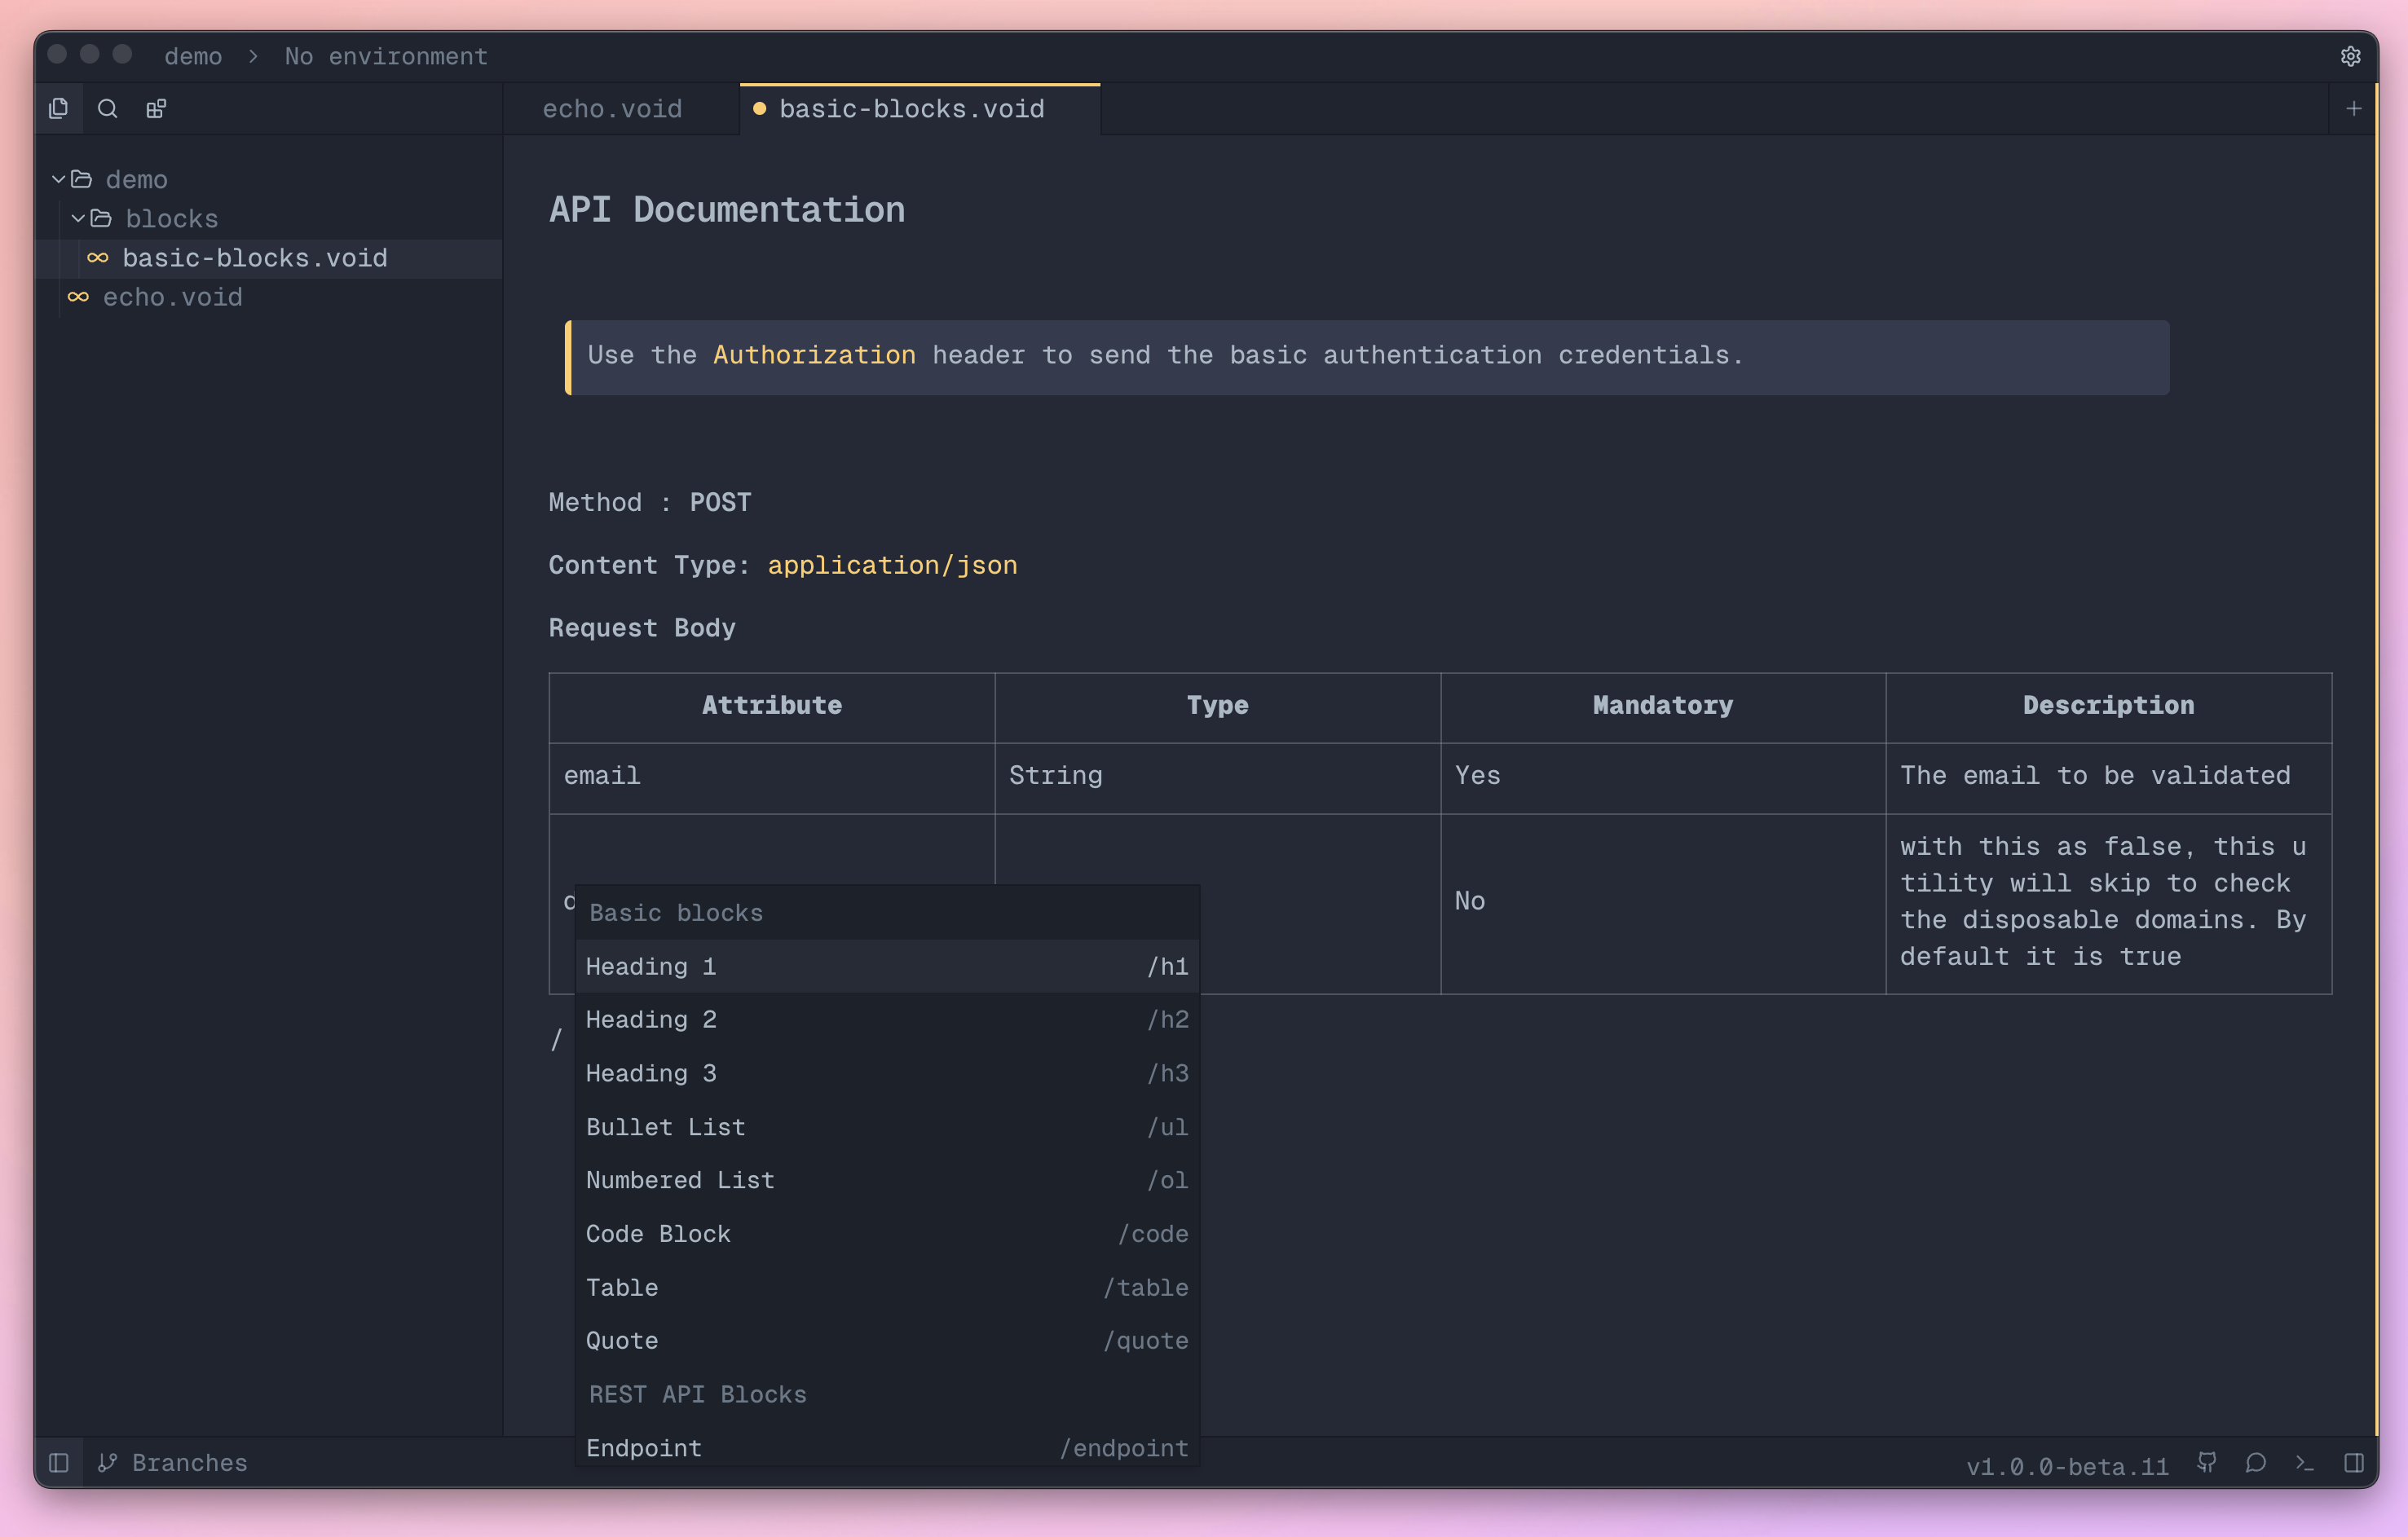The width and height of the screenshot is (2408, 1537).
Task: Collapse the blocks folder
Action: [x=78, y=218]
